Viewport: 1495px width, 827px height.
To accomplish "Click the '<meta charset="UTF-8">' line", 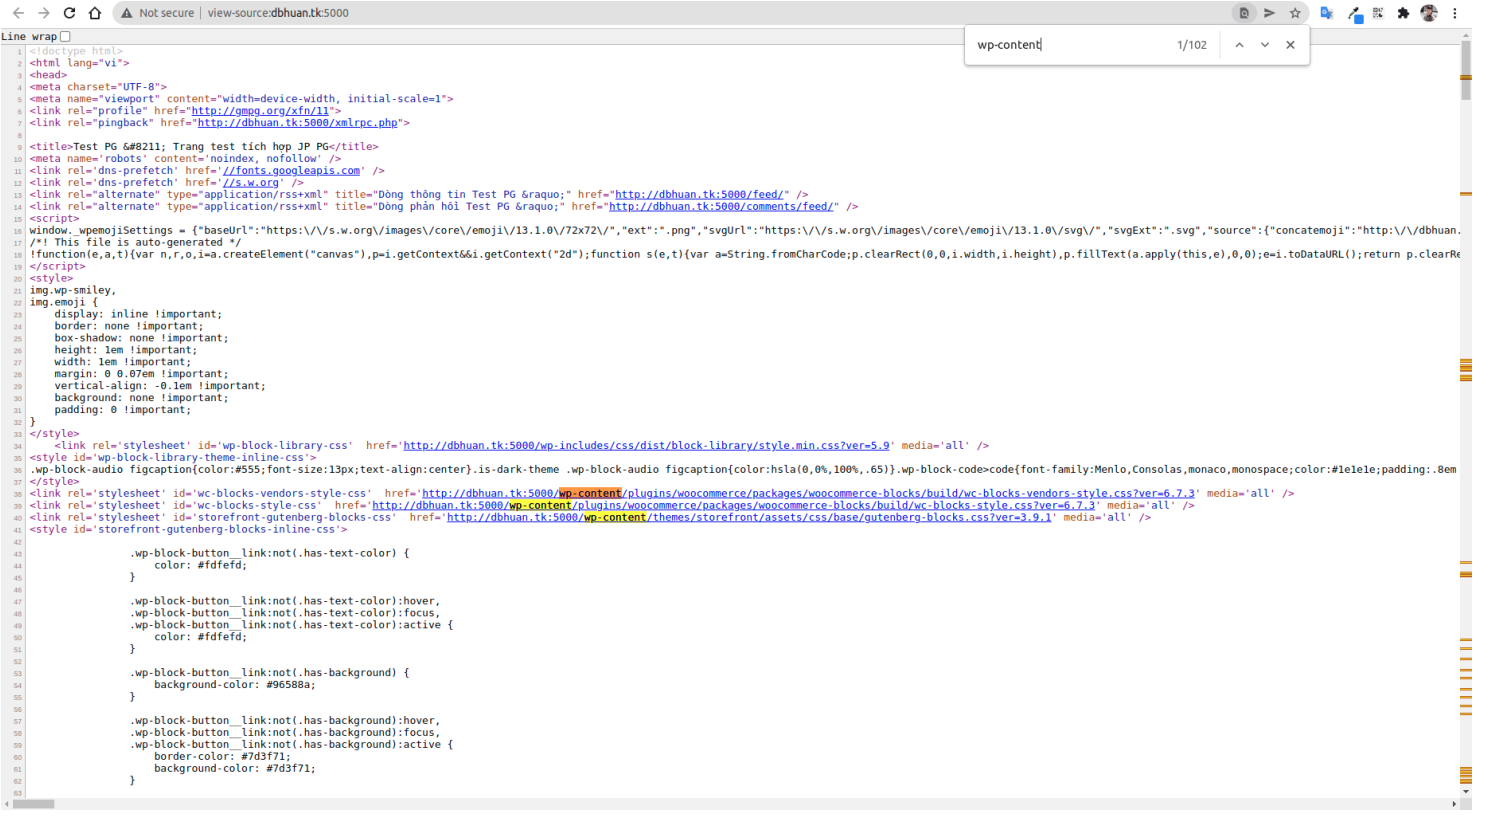I will pos(98,87).
